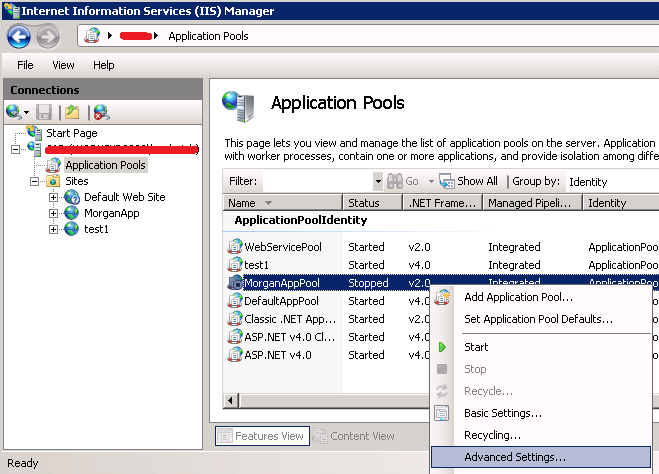Click the test1 site globe icon

point(71,229)
